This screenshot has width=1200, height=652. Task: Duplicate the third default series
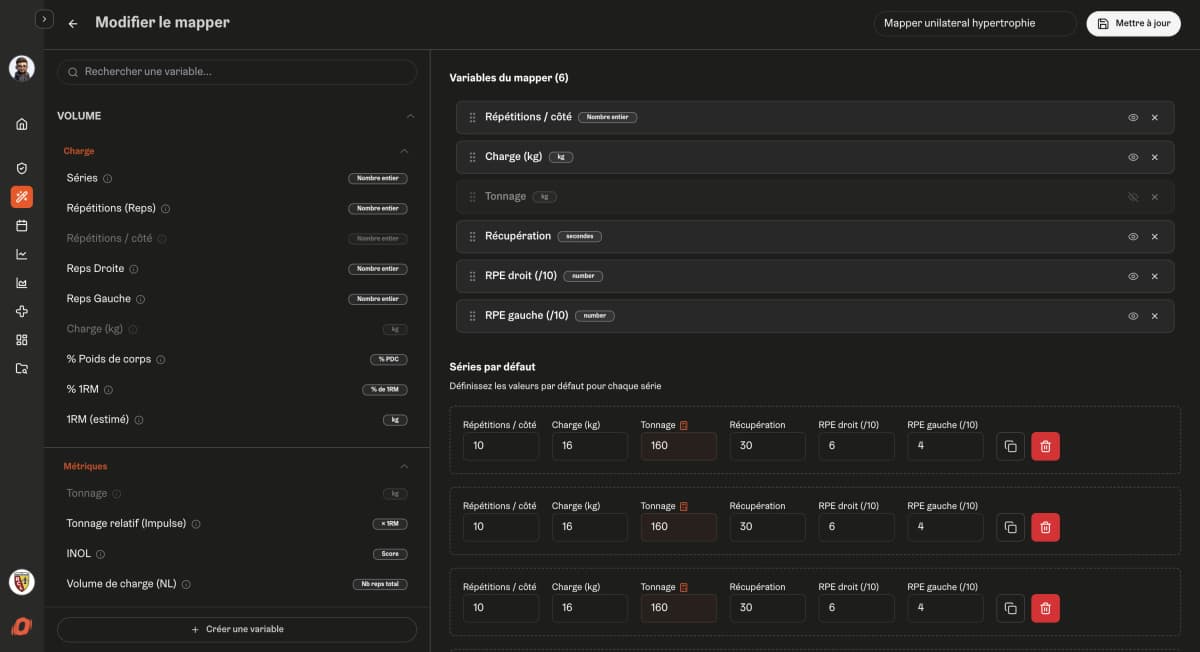(x=1010, y=608)
